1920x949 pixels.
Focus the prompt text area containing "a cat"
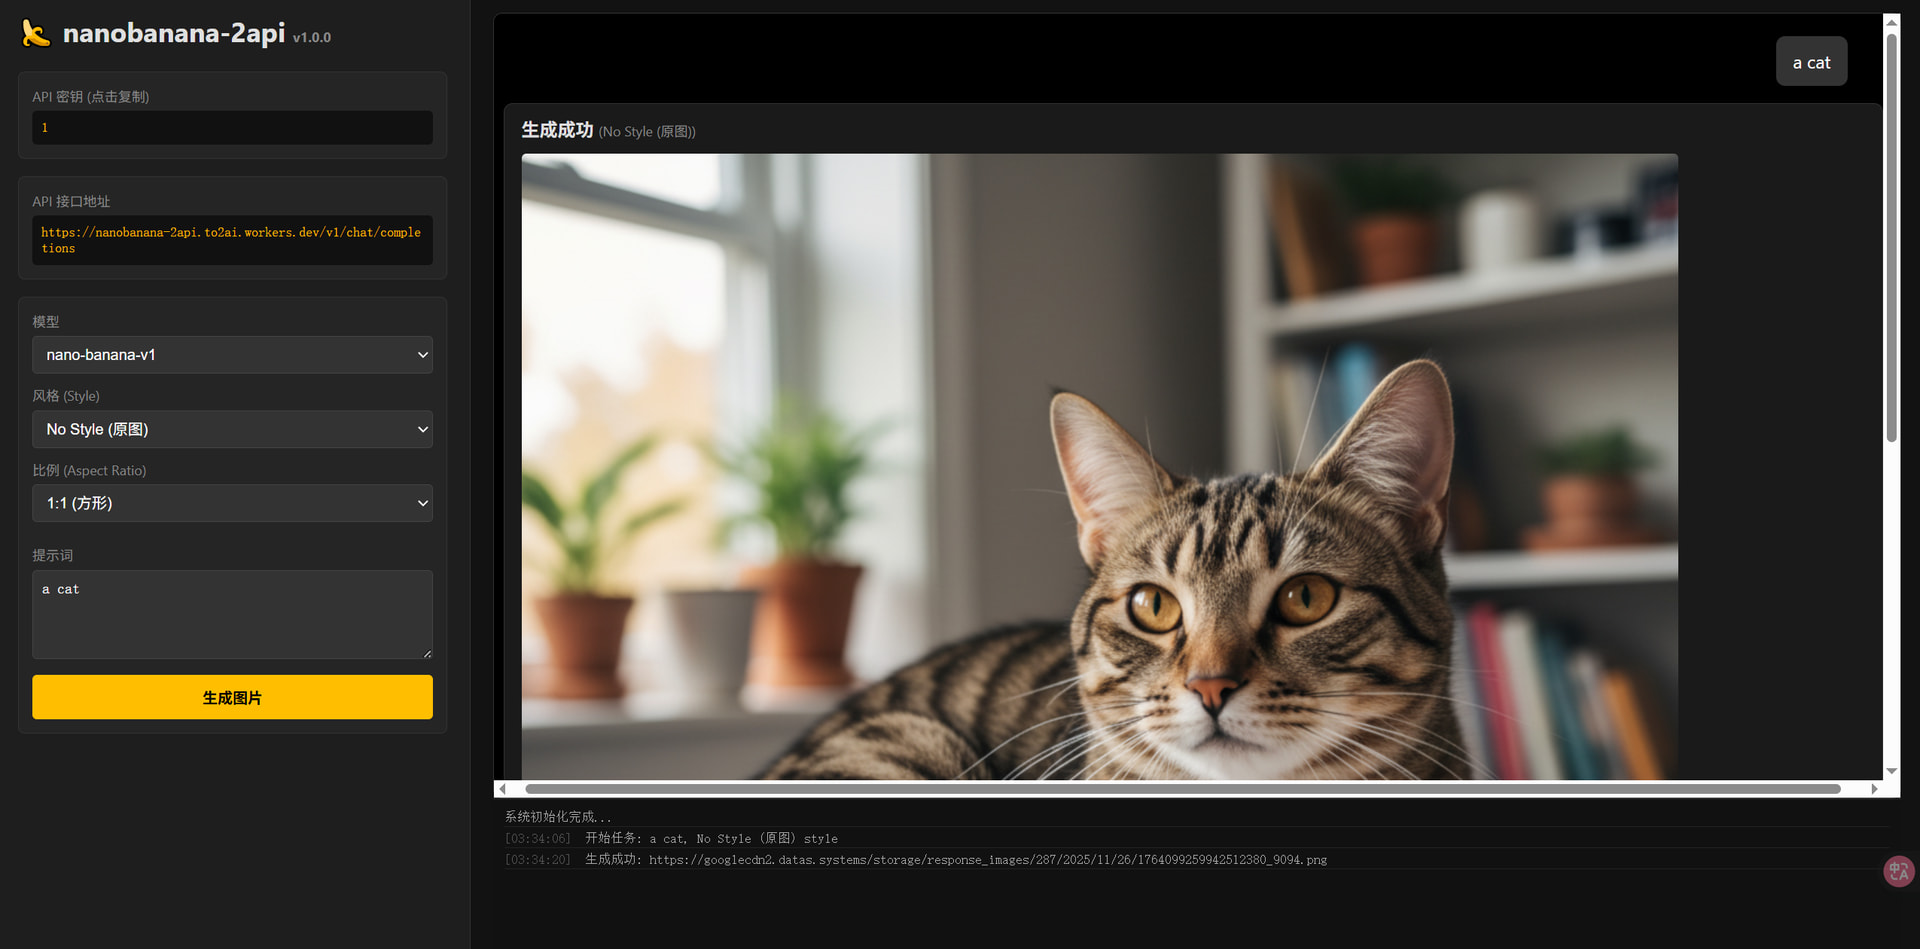pyautogui.click(x=232, y=614)
